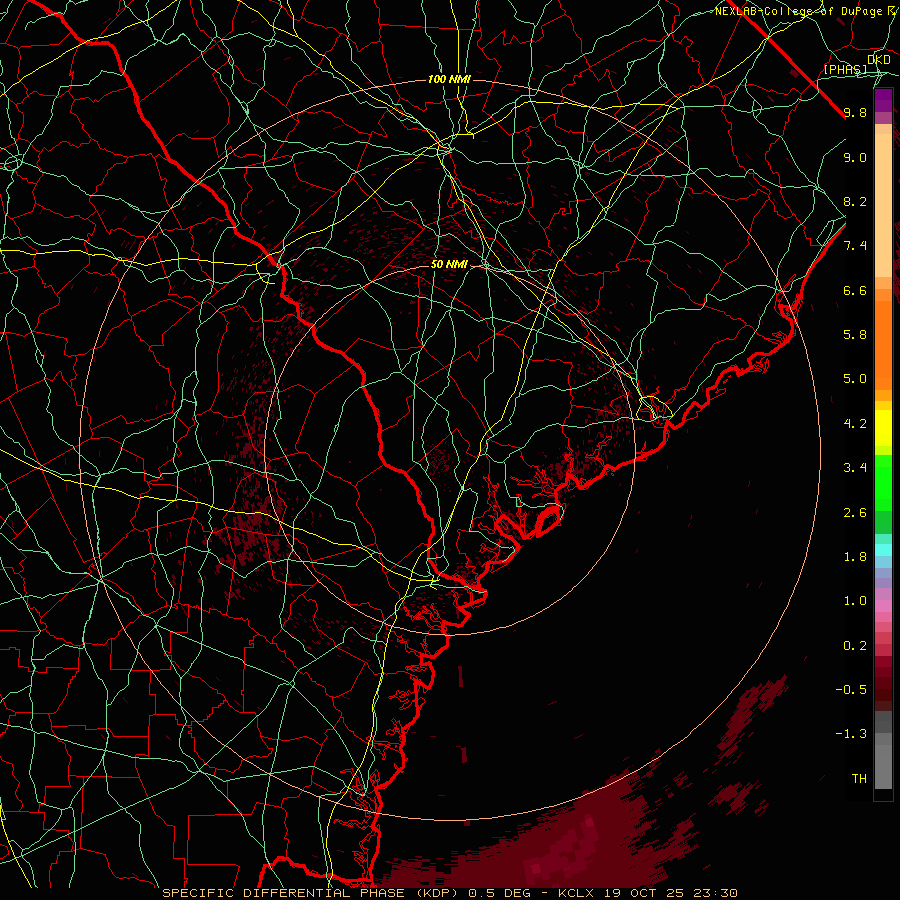Select the large peach segment of color bar

(x=883, y=206)
